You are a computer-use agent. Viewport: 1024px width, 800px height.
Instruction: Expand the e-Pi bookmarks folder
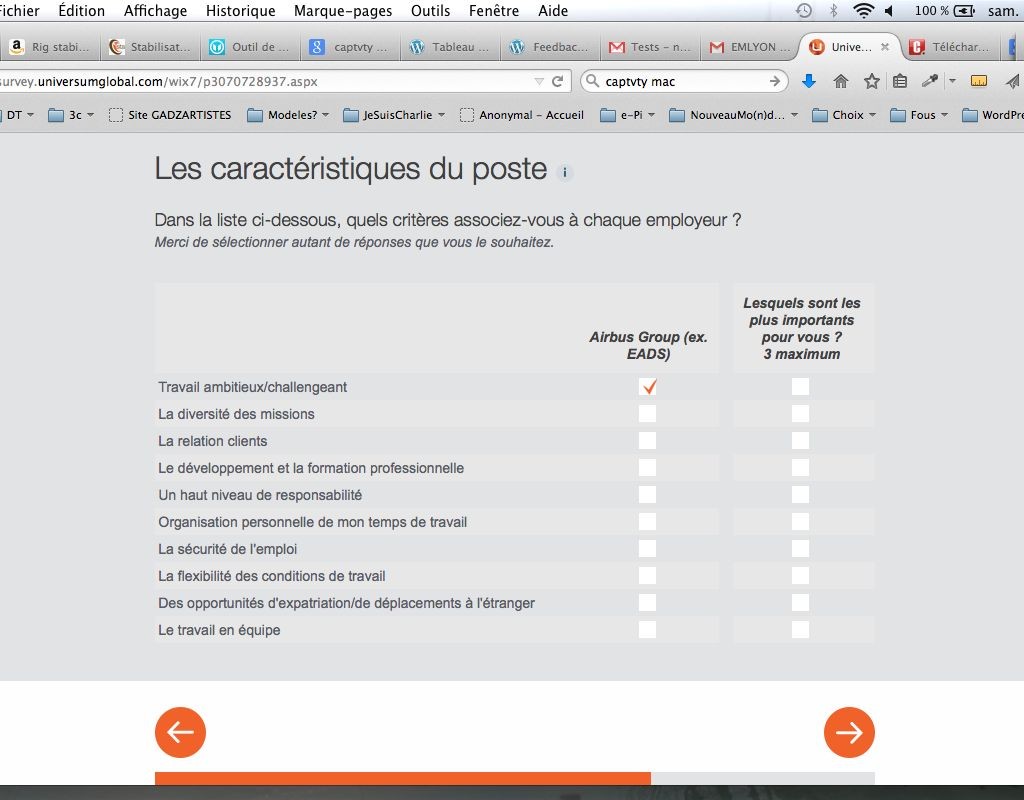(627, 115)
